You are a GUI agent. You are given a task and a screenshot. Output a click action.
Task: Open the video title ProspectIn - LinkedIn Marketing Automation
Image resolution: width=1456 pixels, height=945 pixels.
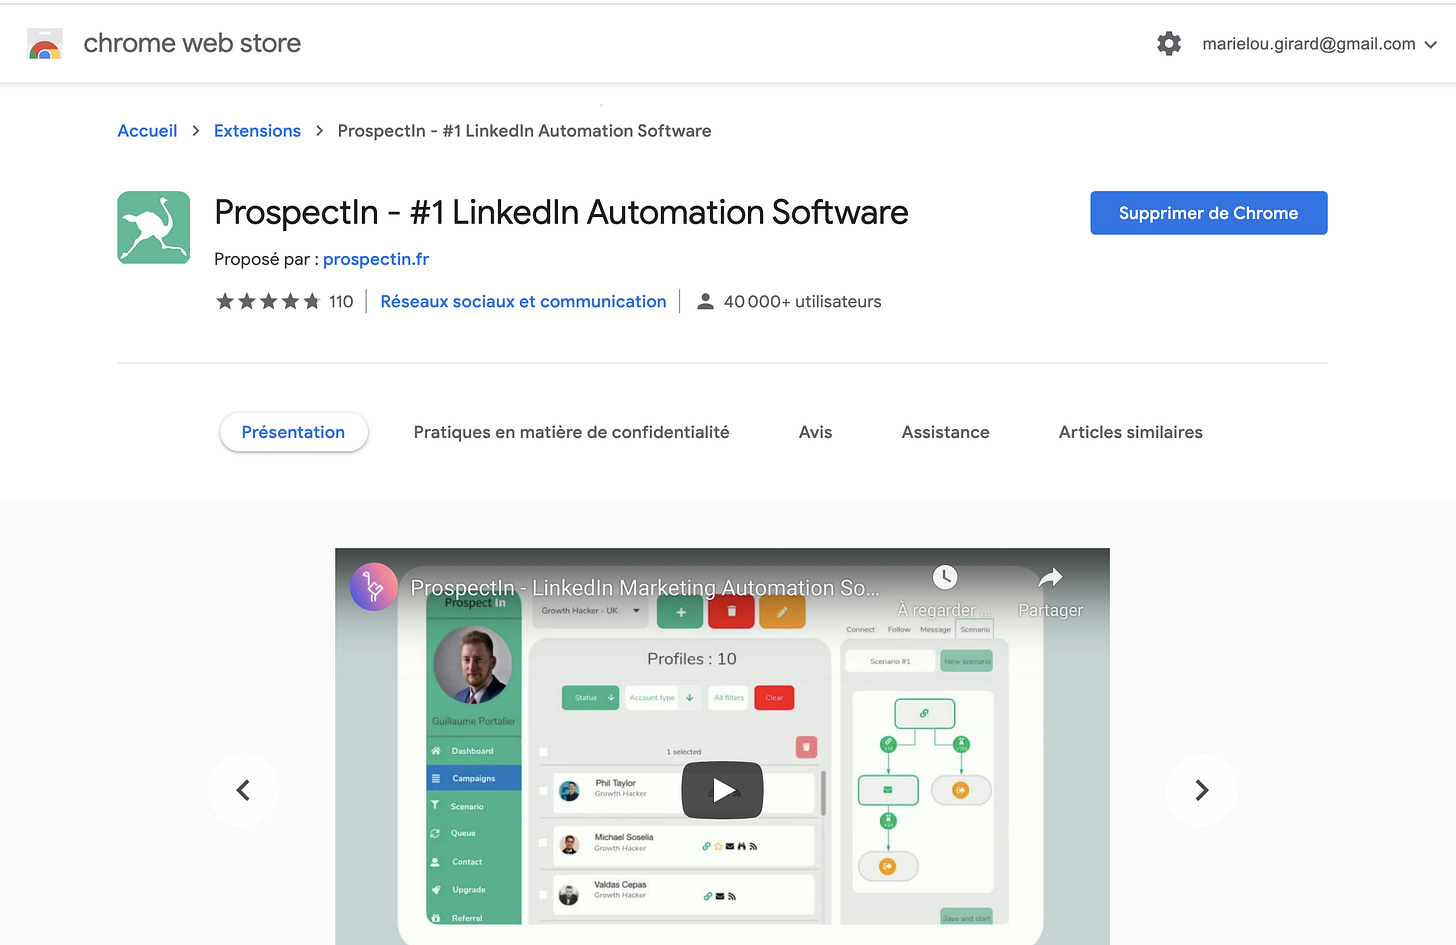(x=645, y=588)
